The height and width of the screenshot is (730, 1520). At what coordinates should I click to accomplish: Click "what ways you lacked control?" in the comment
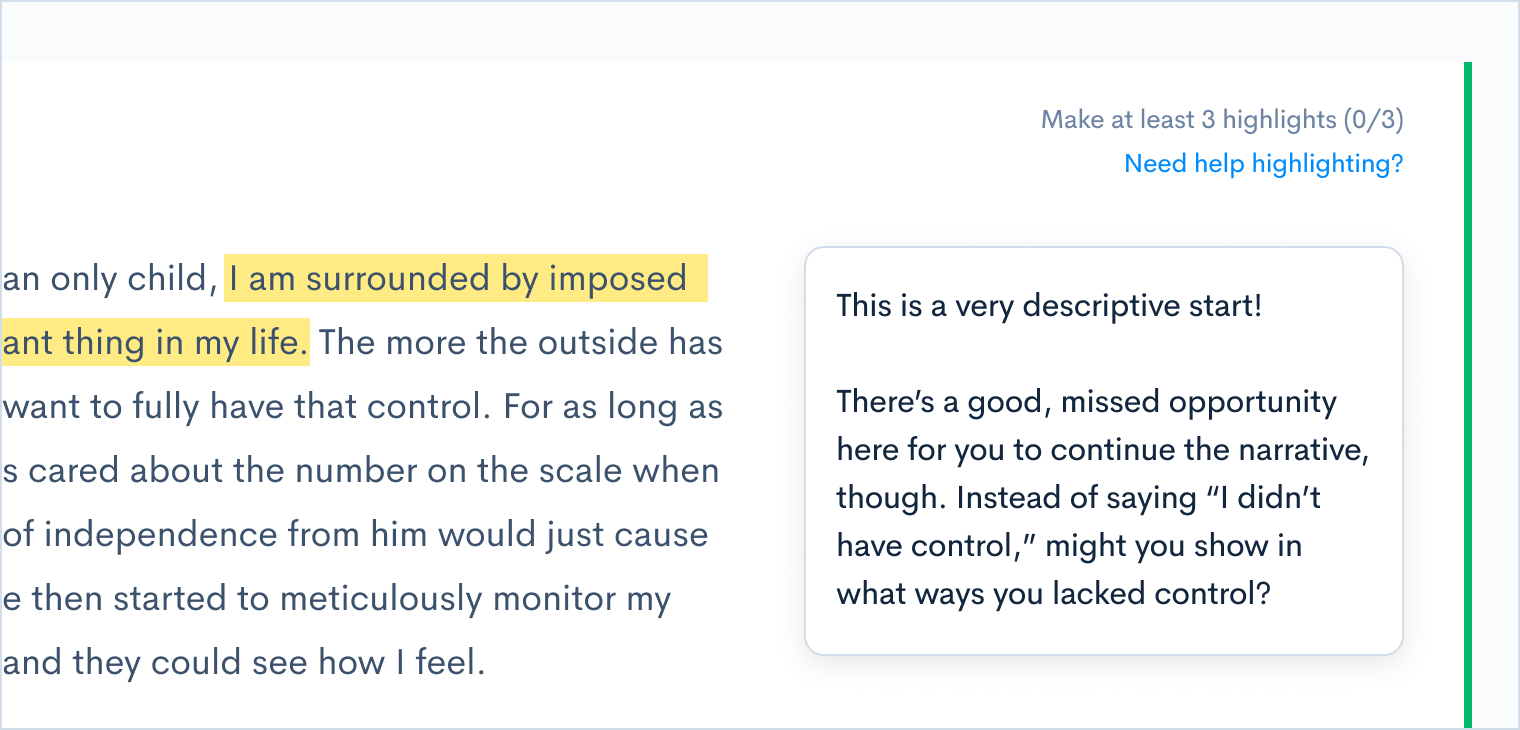(x=1053, y=594)
